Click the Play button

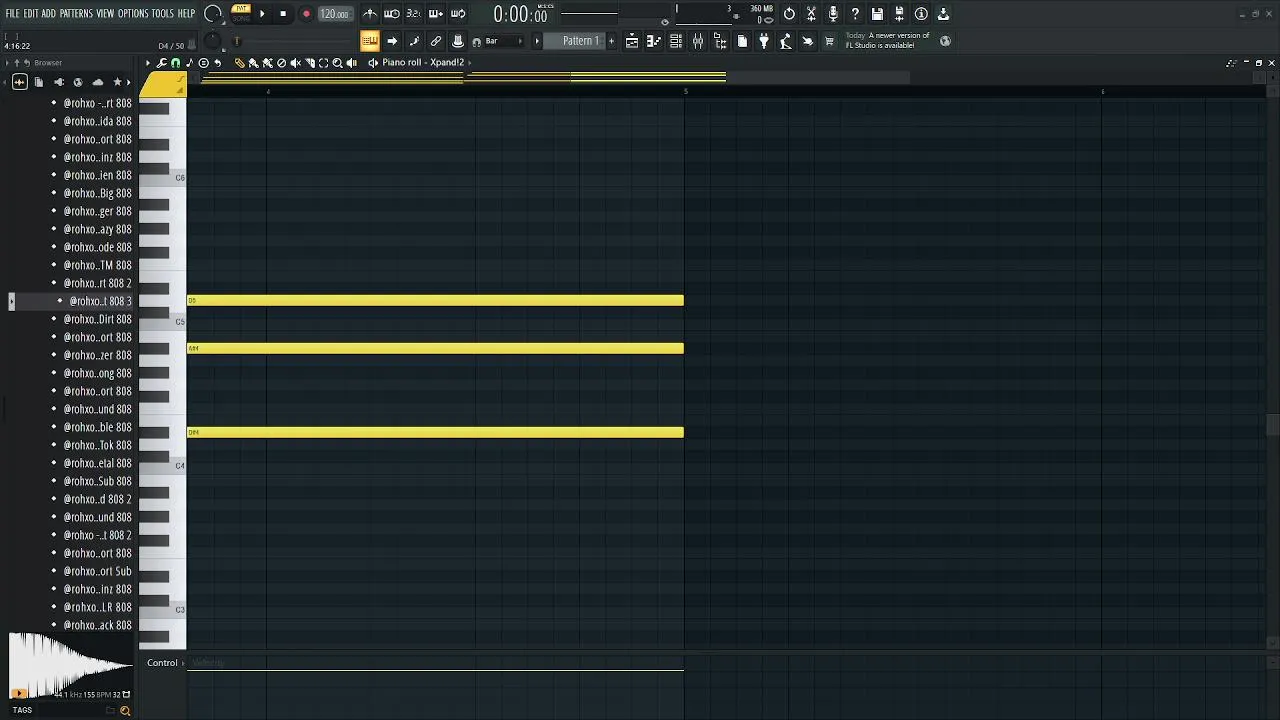(262, 14)
